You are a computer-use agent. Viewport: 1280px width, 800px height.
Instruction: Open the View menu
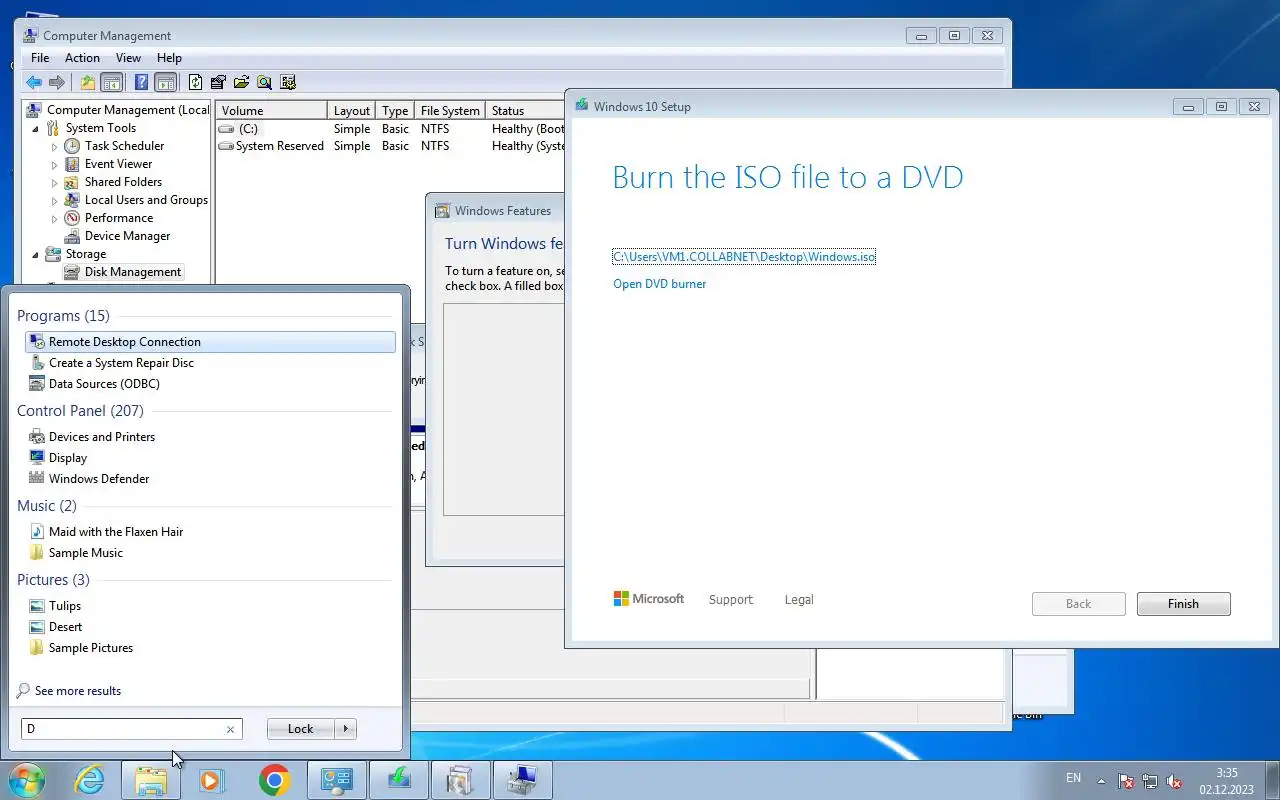pyautogui.click(x=128, y=58)
